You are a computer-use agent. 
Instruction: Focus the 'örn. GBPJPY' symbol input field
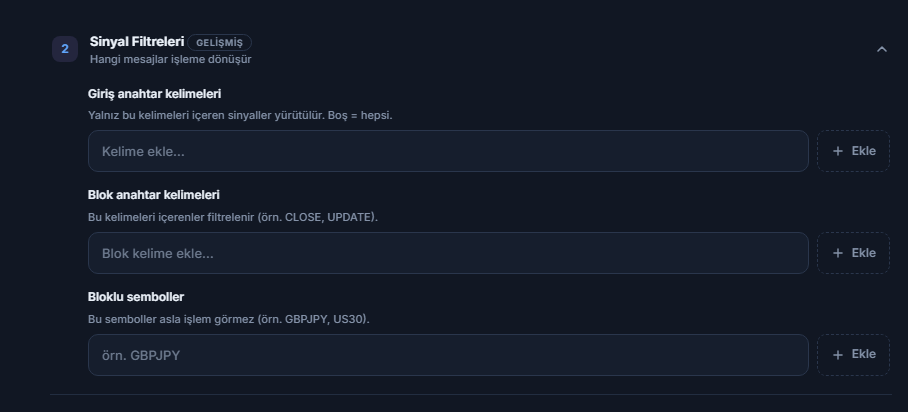[448, 355]
